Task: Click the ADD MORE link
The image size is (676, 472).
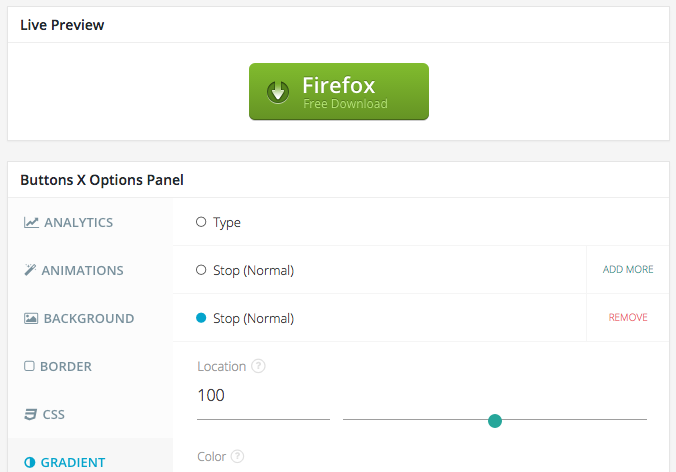Action: point(628,269)
